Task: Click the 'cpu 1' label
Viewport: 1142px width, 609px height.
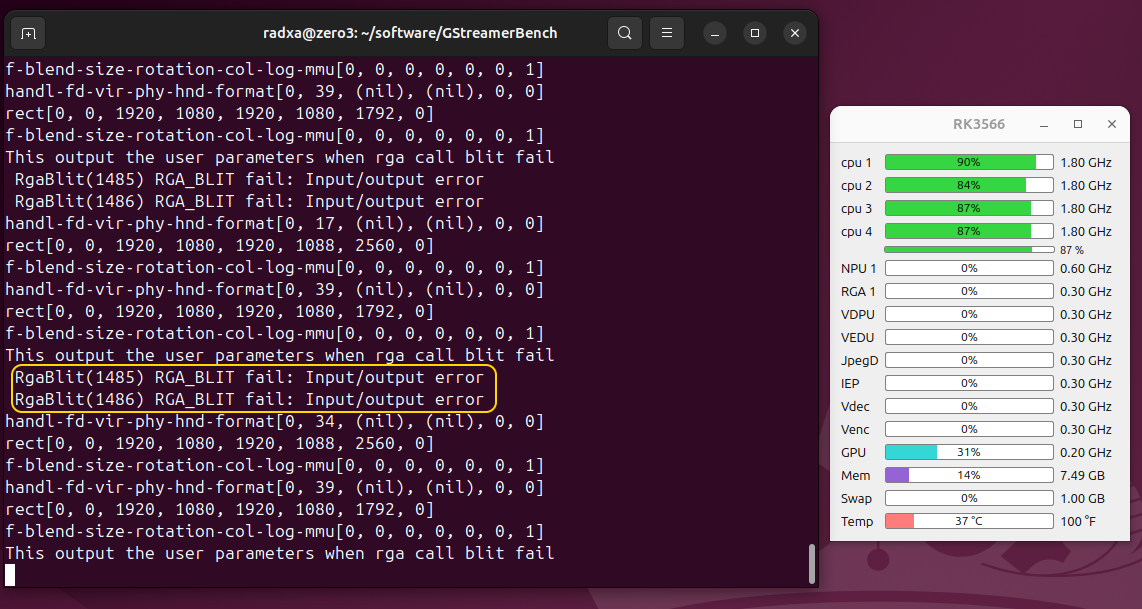Action: [856, 163]
